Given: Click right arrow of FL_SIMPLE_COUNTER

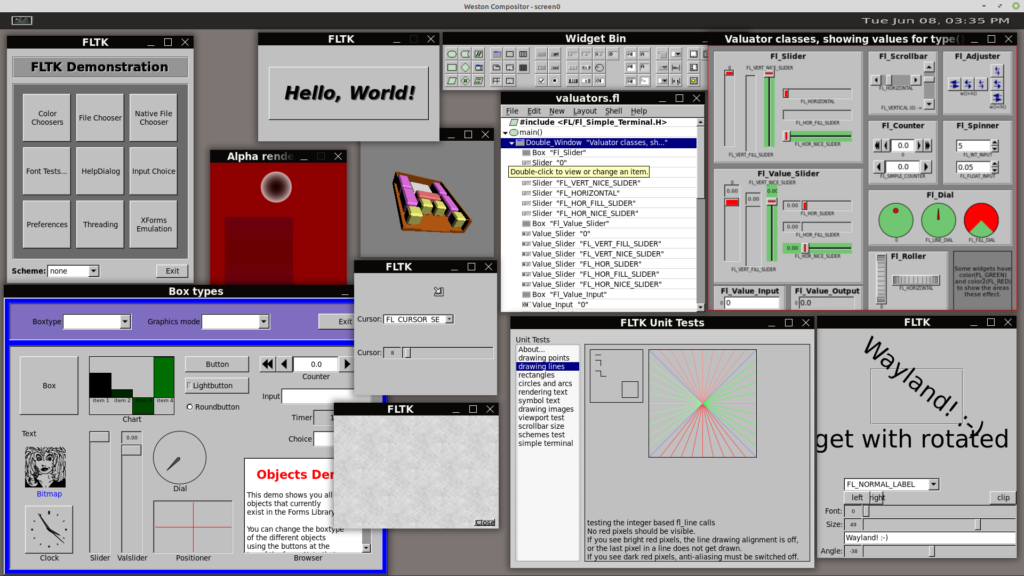Looking at the screenshot, I should tap(926, 167).
